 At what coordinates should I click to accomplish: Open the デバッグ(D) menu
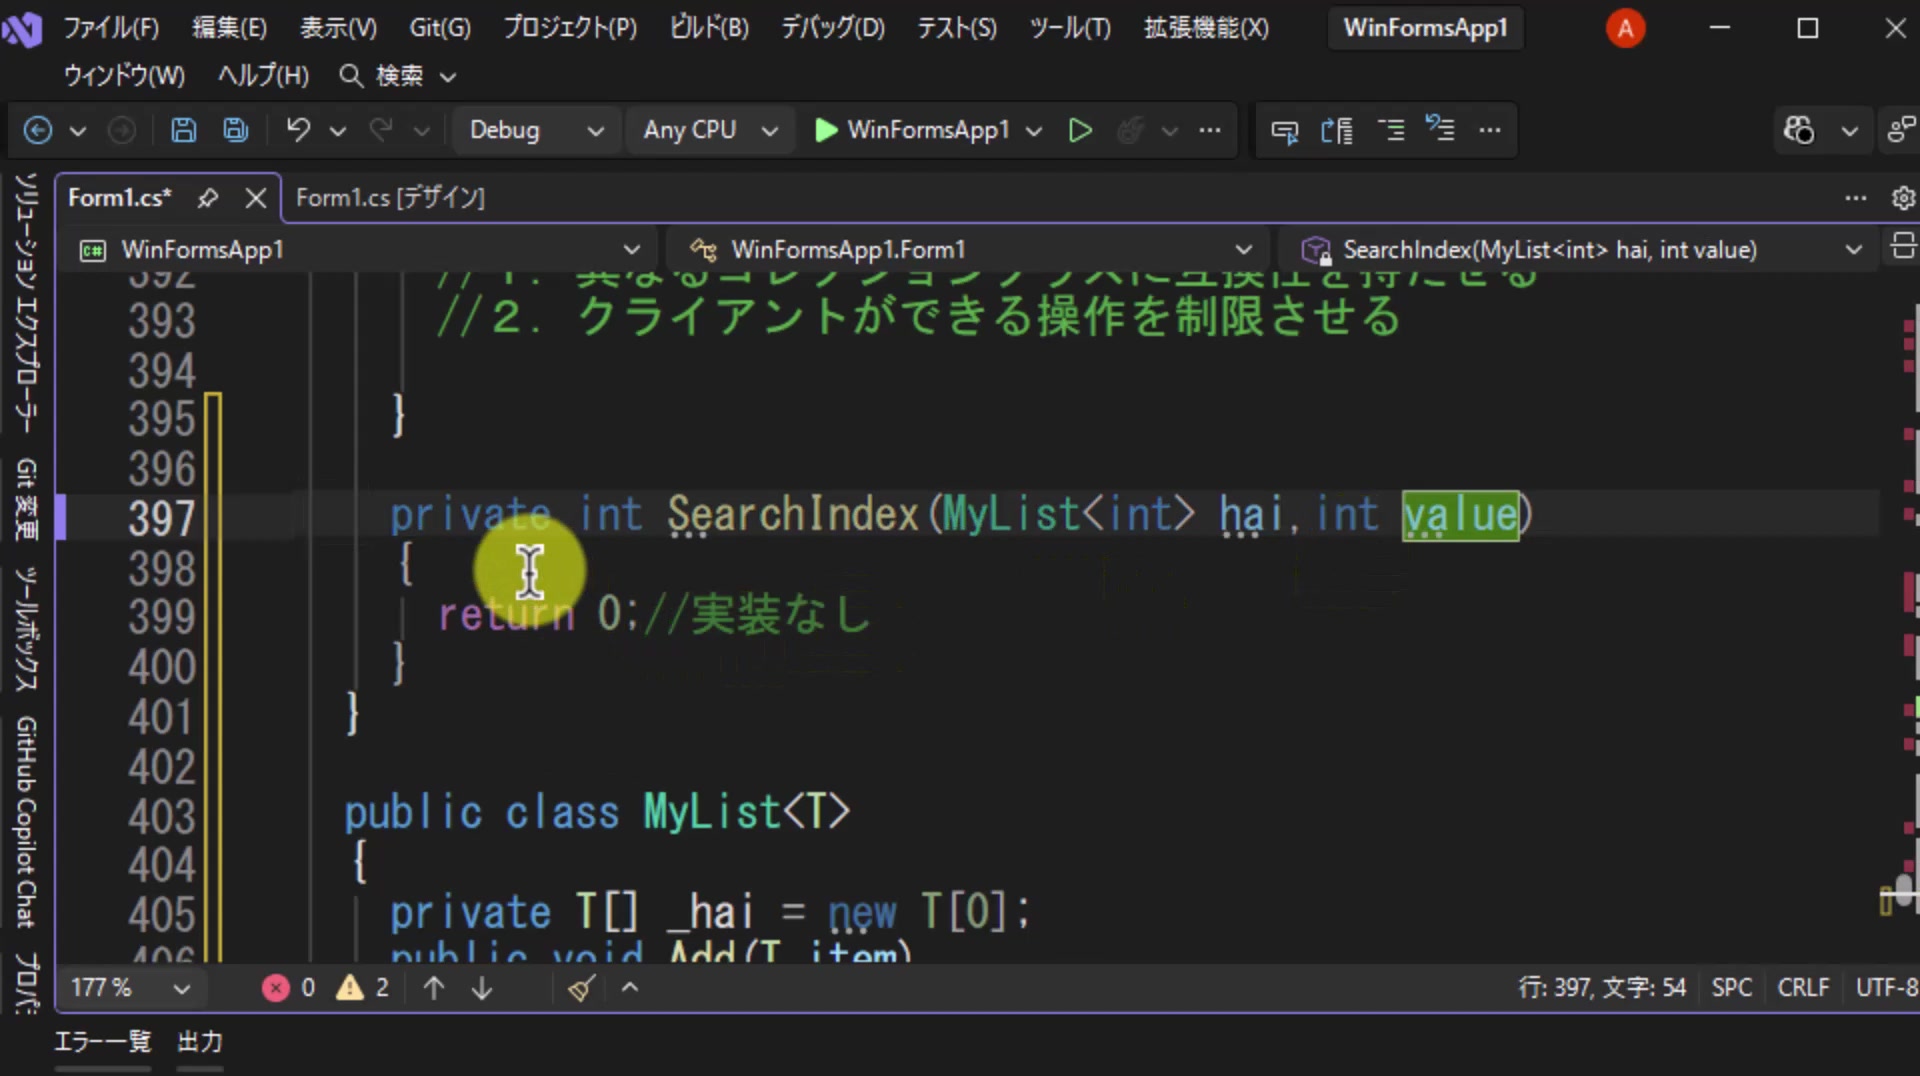coord(833,28)
